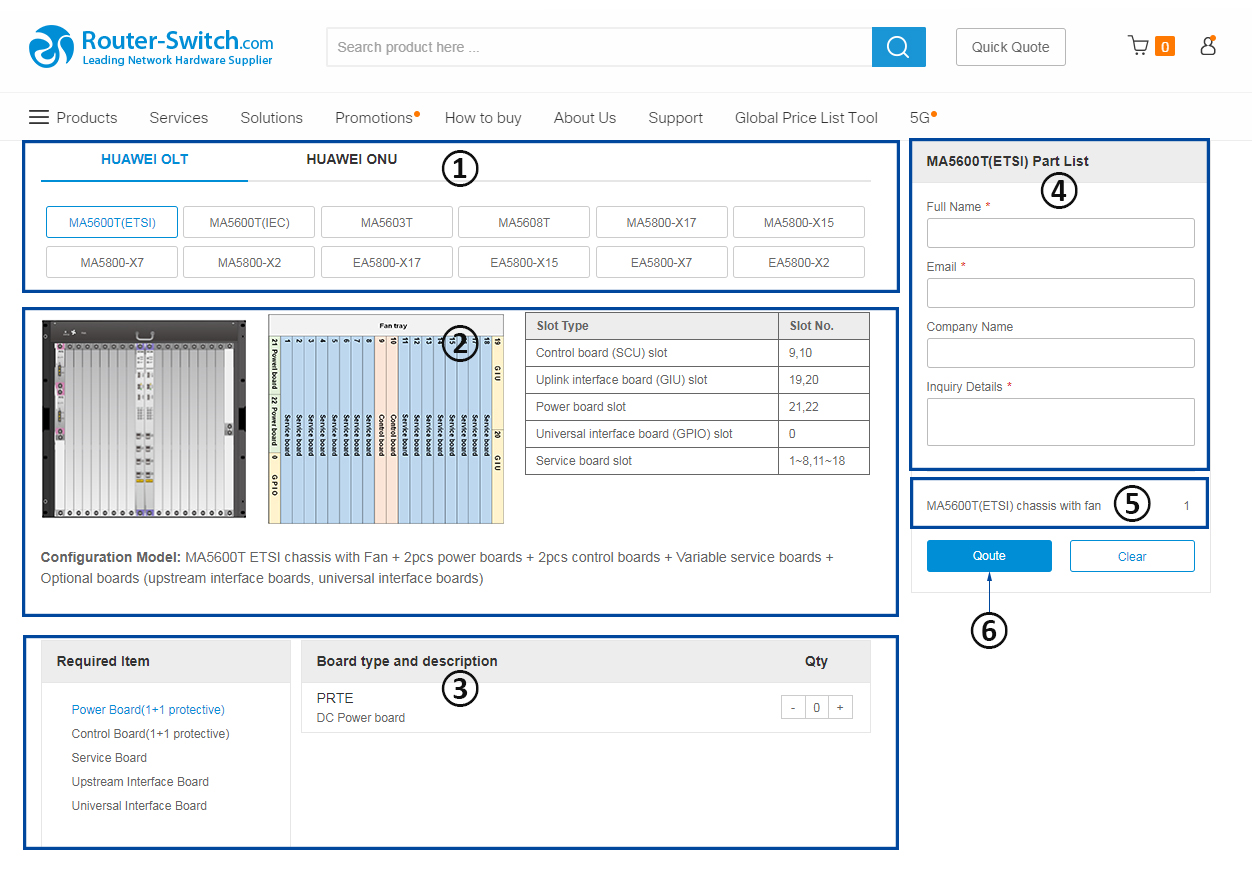Switch to the HUAWEI OLT tab

pos(144,160)
